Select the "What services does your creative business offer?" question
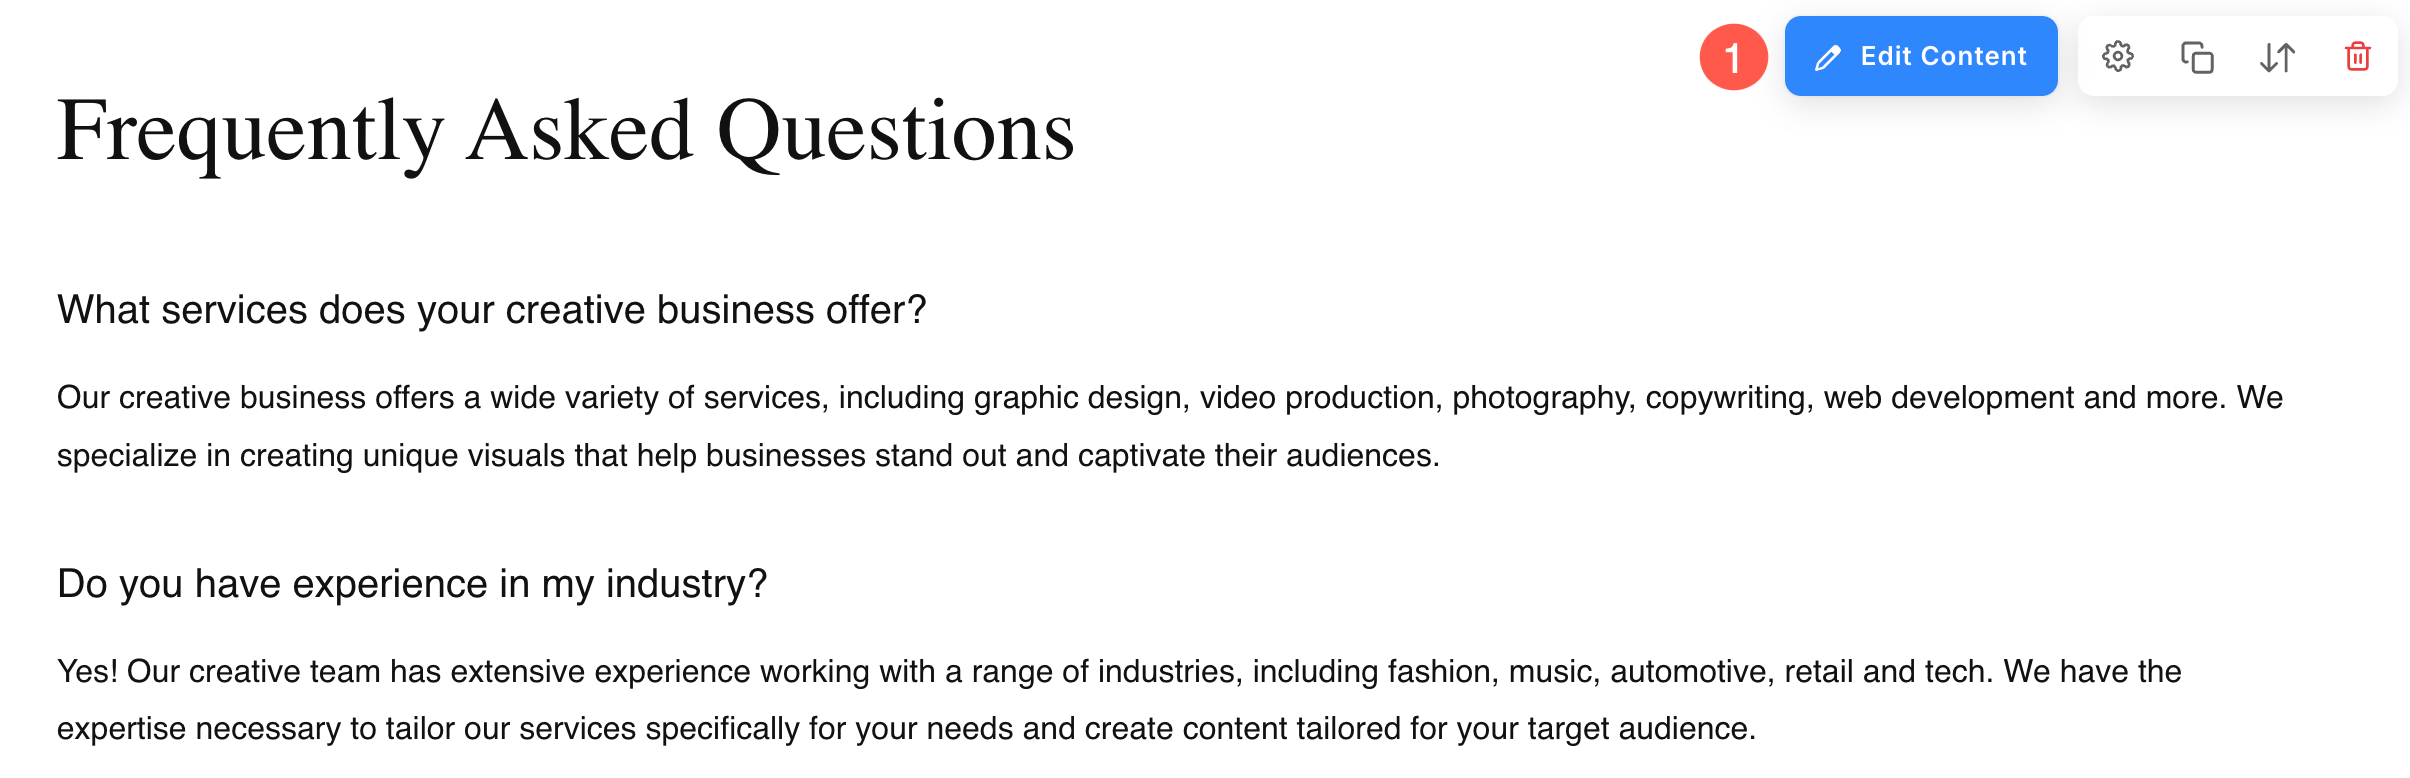The width and height of the screenshot is (2410, 778). tap(491, 310)
